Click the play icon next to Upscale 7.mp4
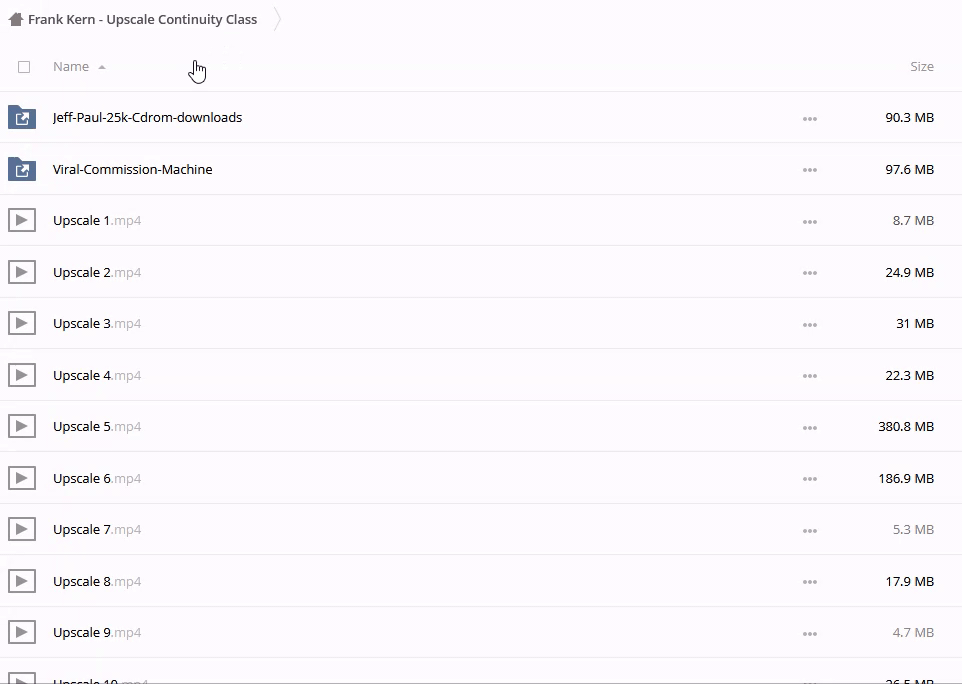Screen dimensions: 962x684 click(22, 530)
